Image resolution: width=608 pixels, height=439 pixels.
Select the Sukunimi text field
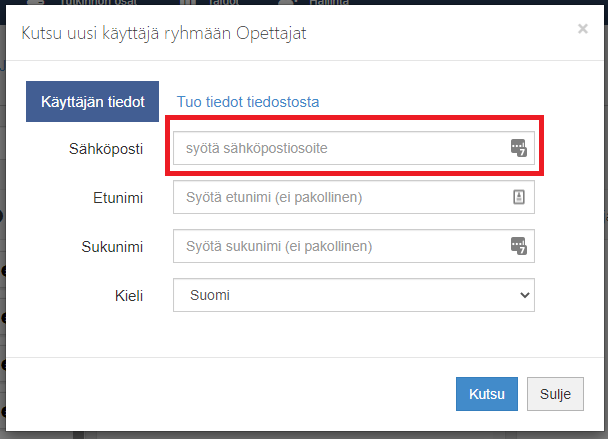pos(340,246)
